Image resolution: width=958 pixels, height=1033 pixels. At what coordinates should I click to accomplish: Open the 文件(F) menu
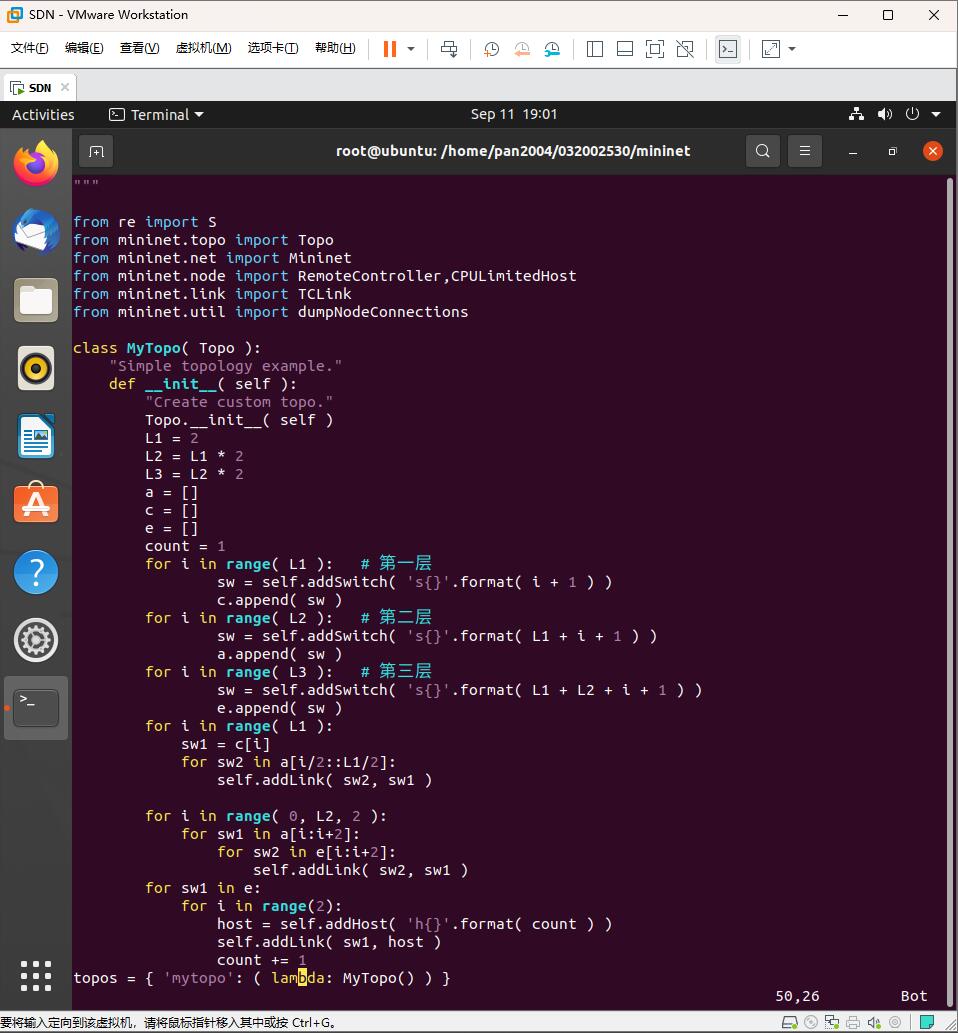[30, 48]
